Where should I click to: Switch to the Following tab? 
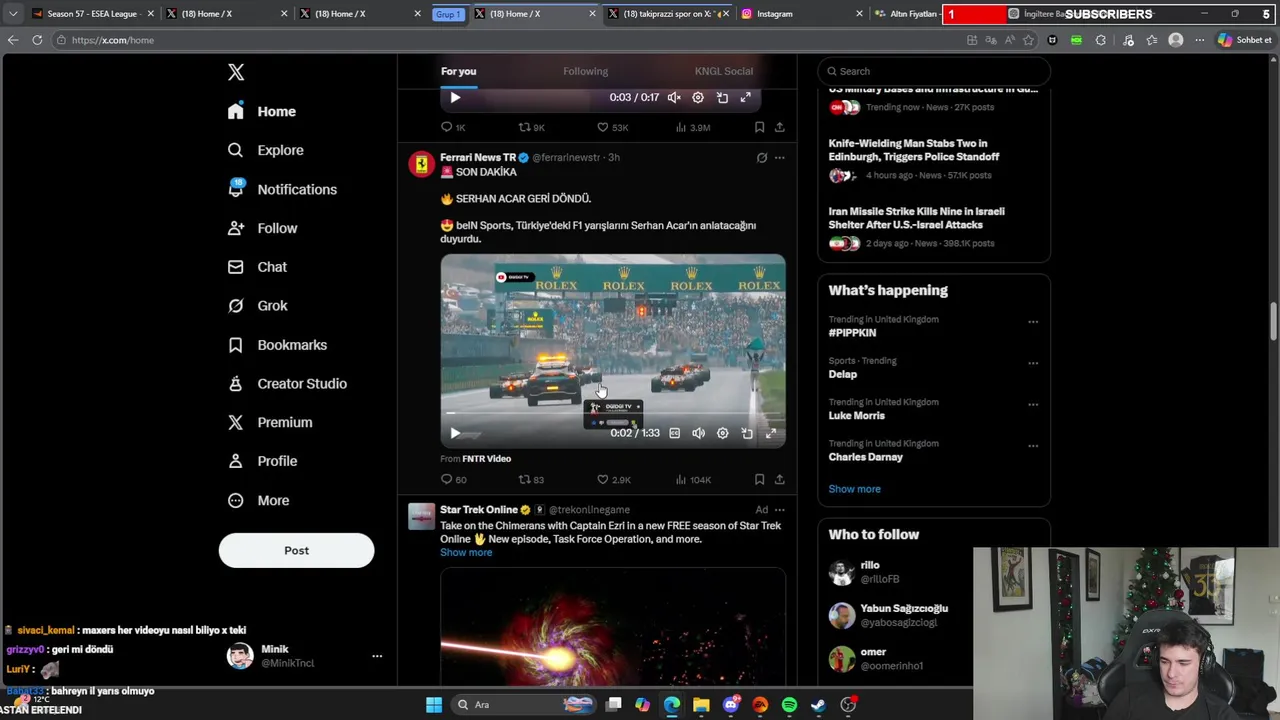point(585,71)
